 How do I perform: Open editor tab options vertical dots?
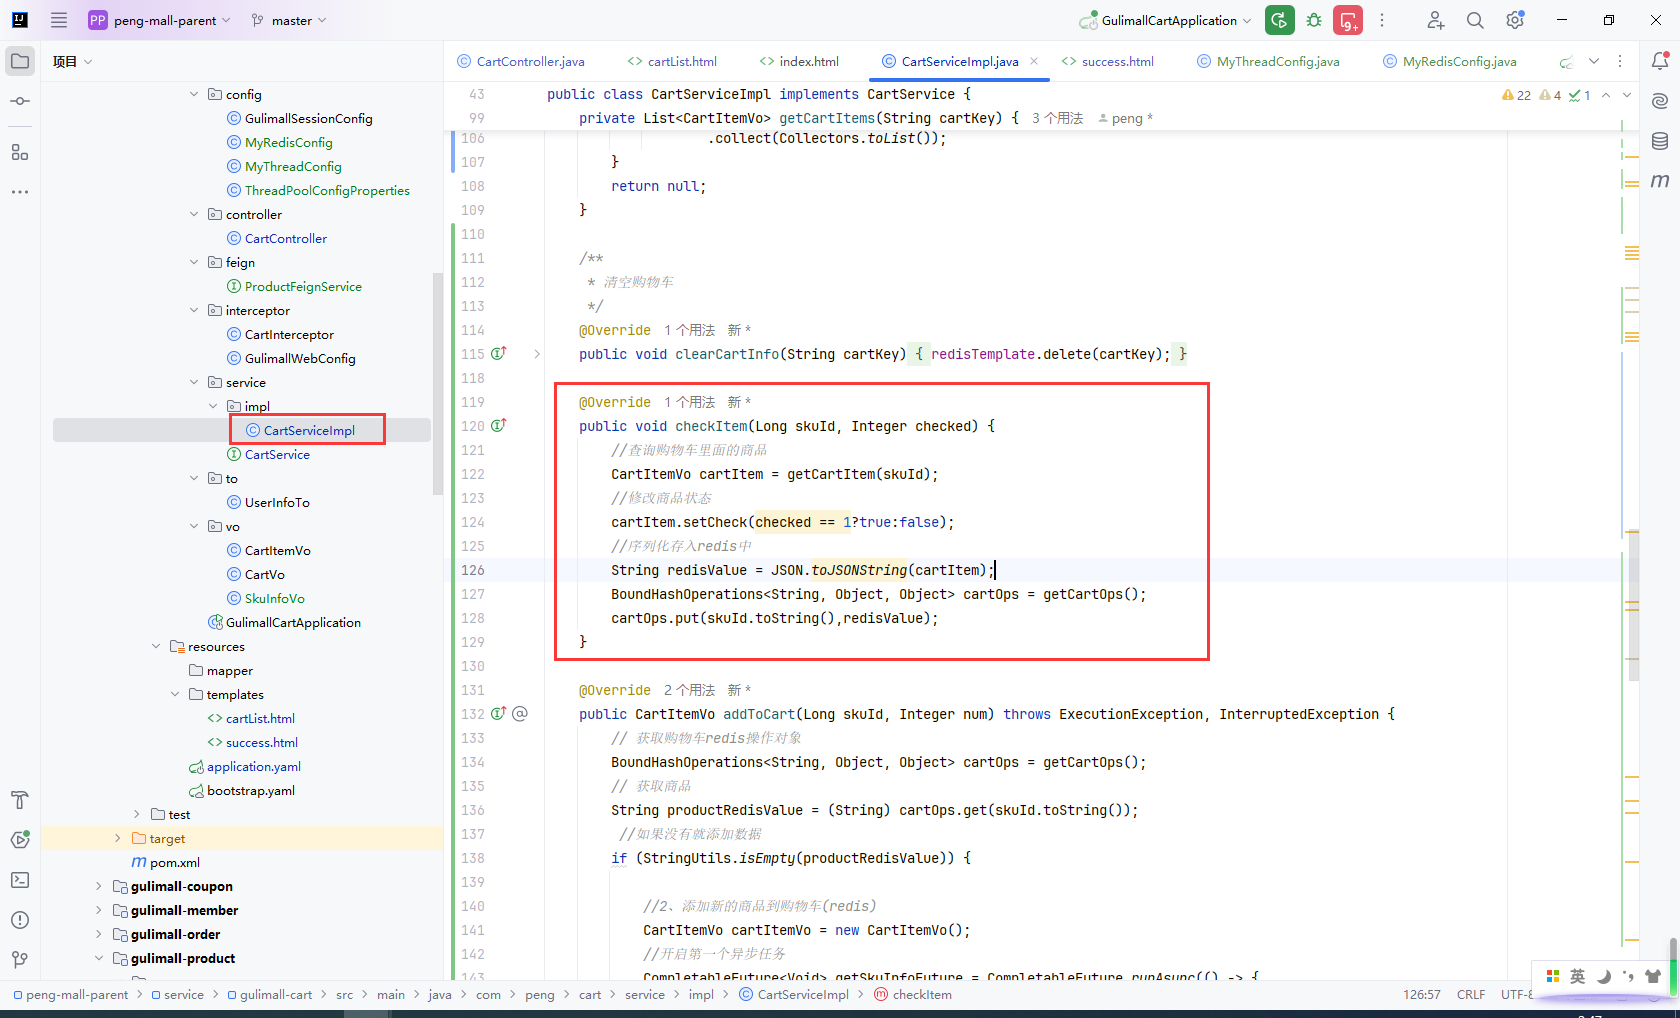click(1620, 61)
